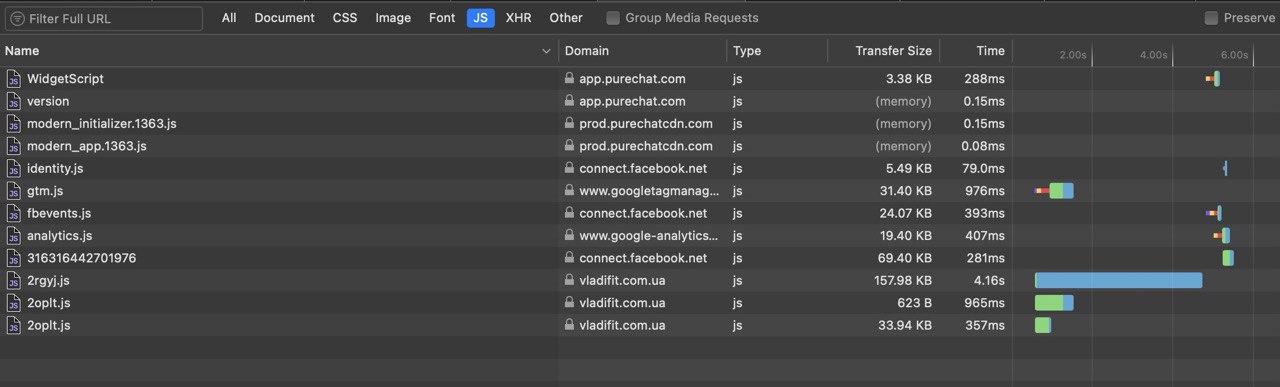Open the Name column sort chevron

pos(546,51)
